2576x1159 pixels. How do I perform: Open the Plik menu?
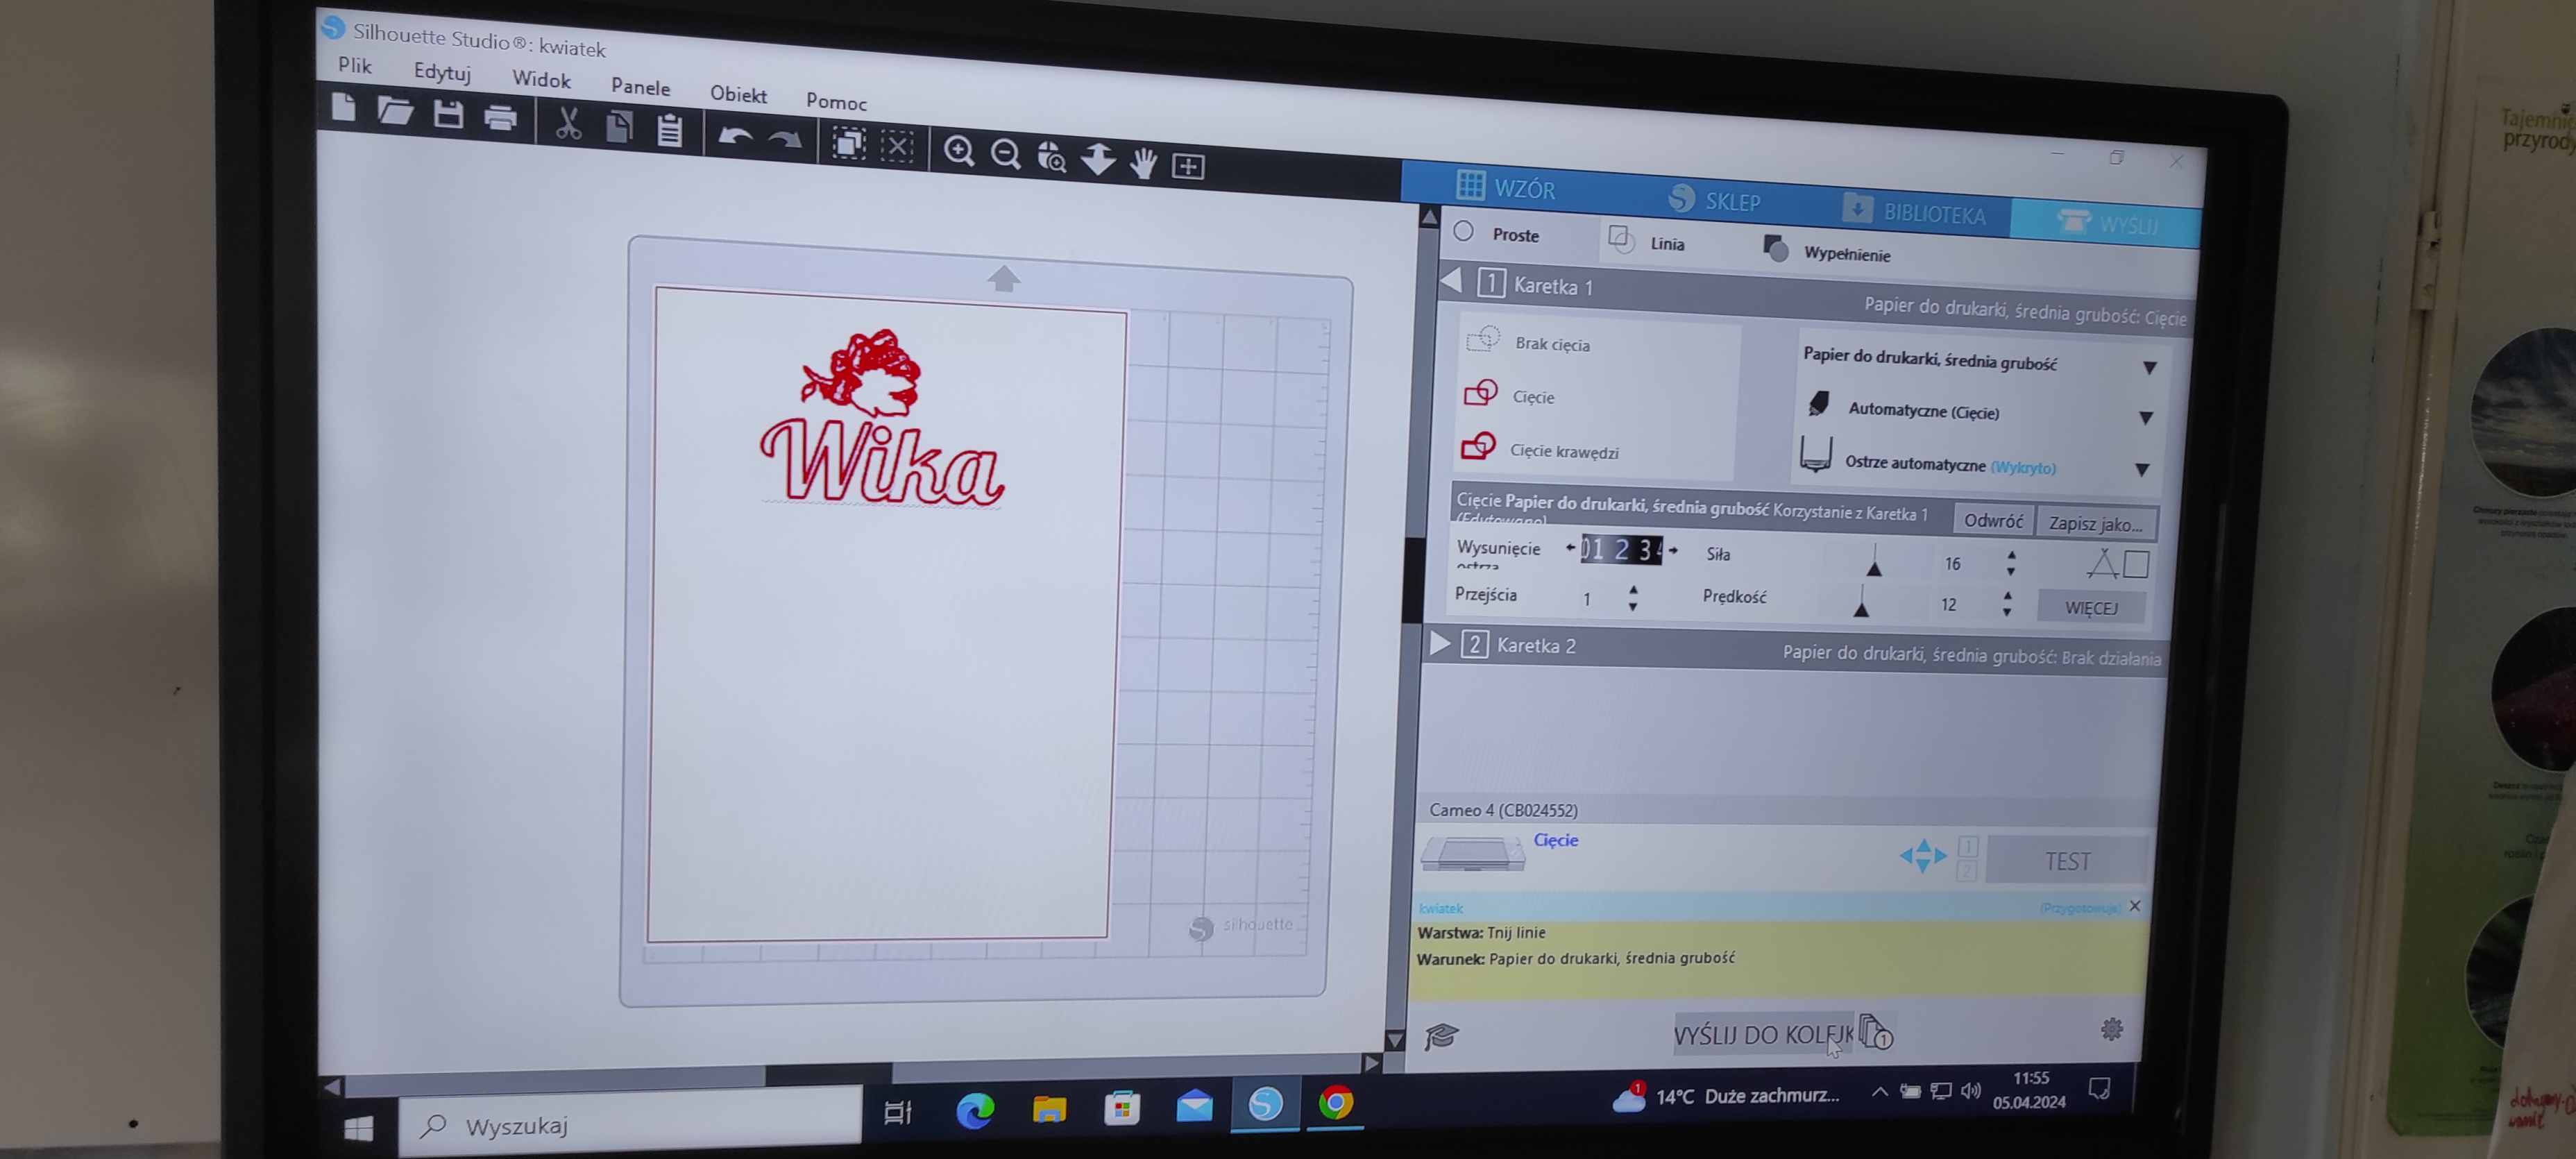click(x=355, y=66)
